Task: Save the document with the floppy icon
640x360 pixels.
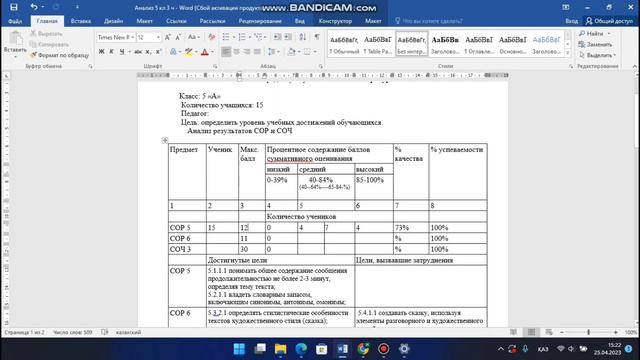Action: (14, 7)
